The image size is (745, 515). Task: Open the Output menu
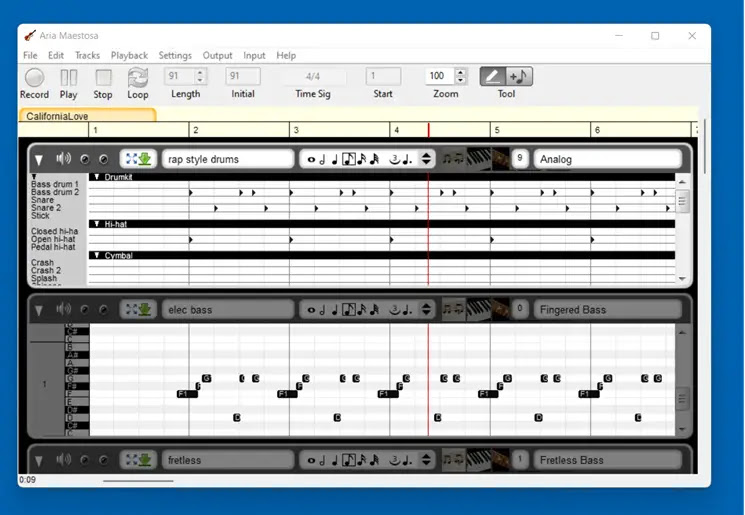tap(218, 55)
